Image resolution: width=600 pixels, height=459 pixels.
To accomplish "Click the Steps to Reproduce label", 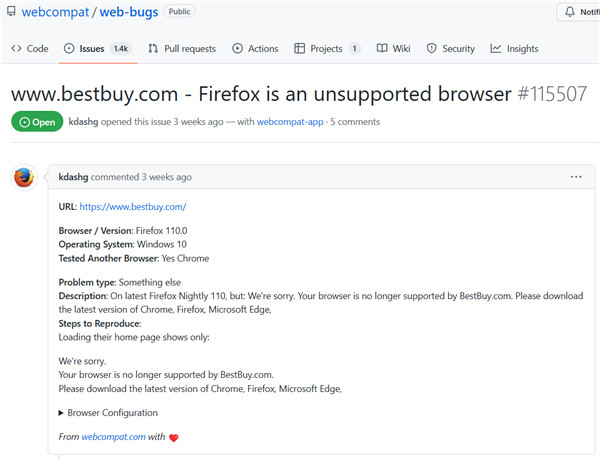I will (x=100, y=324).
